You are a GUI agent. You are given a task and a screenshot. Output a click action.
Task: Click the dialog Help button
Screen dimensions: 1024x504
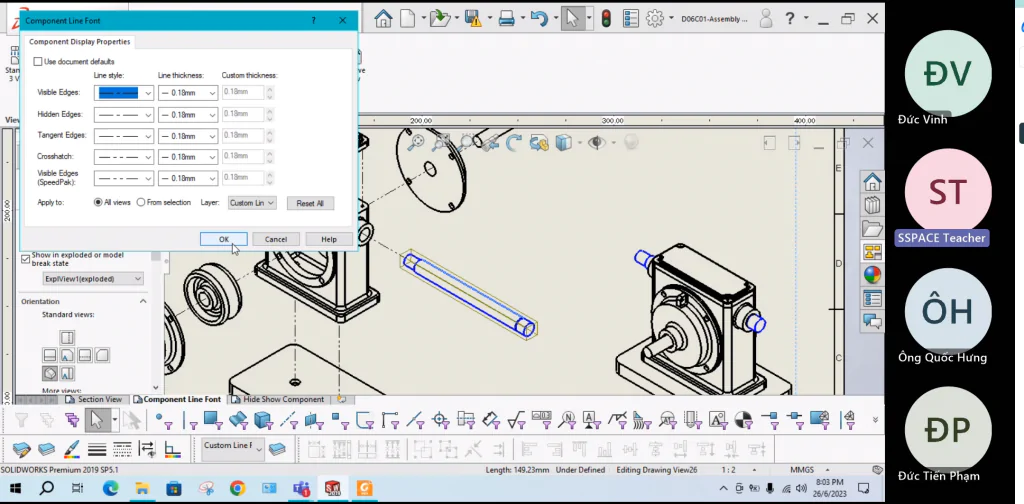[328, 240]
